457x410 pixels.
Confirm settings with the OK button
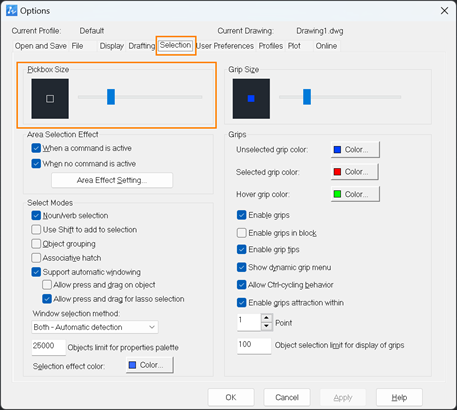pos(231,397)
